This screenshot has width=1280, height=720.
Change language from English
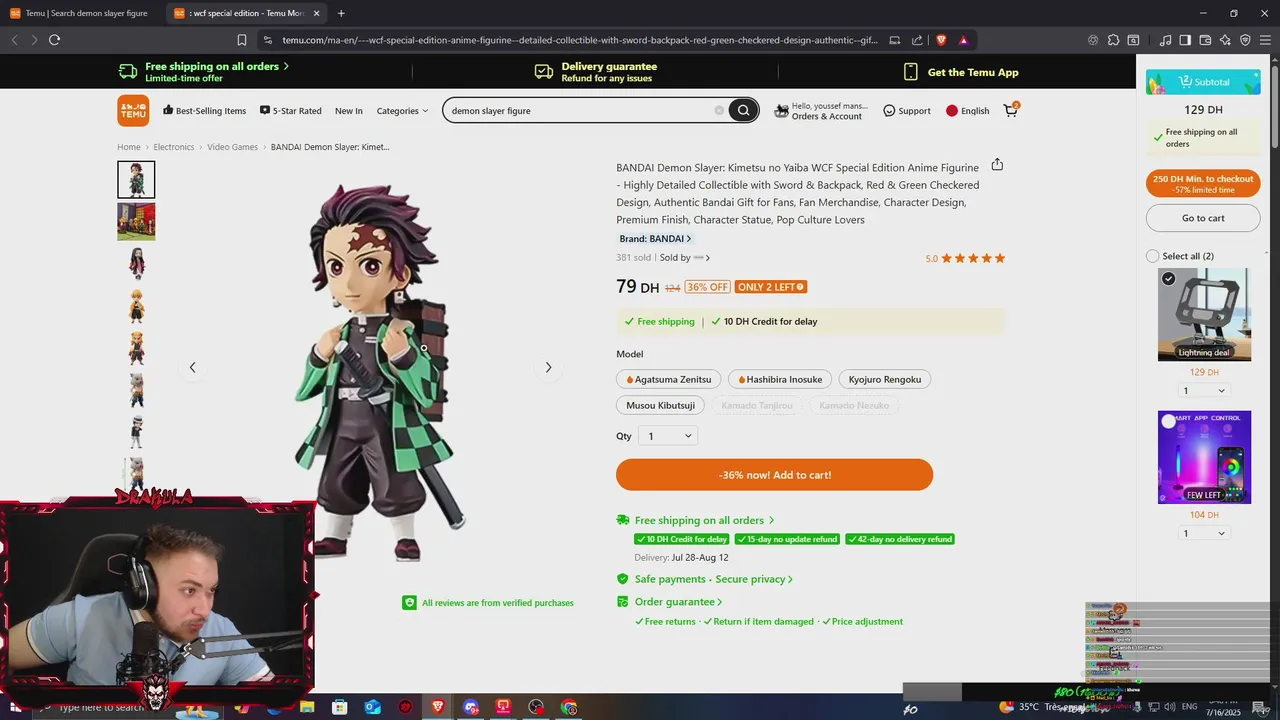pos(967,111)
